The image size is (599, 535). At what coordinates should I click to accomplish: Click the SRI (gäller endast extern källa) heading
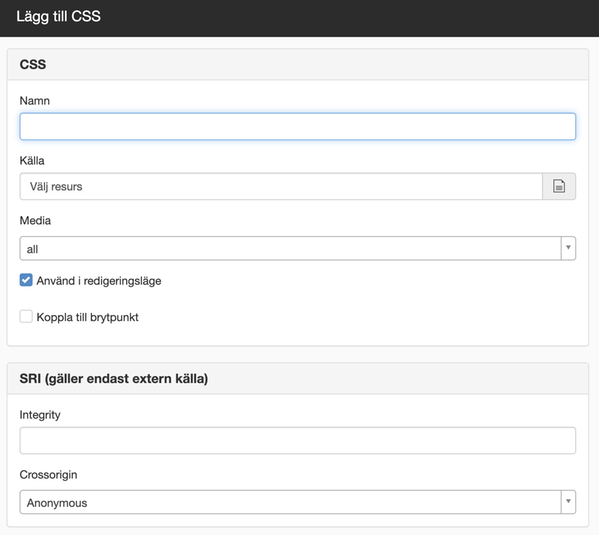tap(114, 379)
